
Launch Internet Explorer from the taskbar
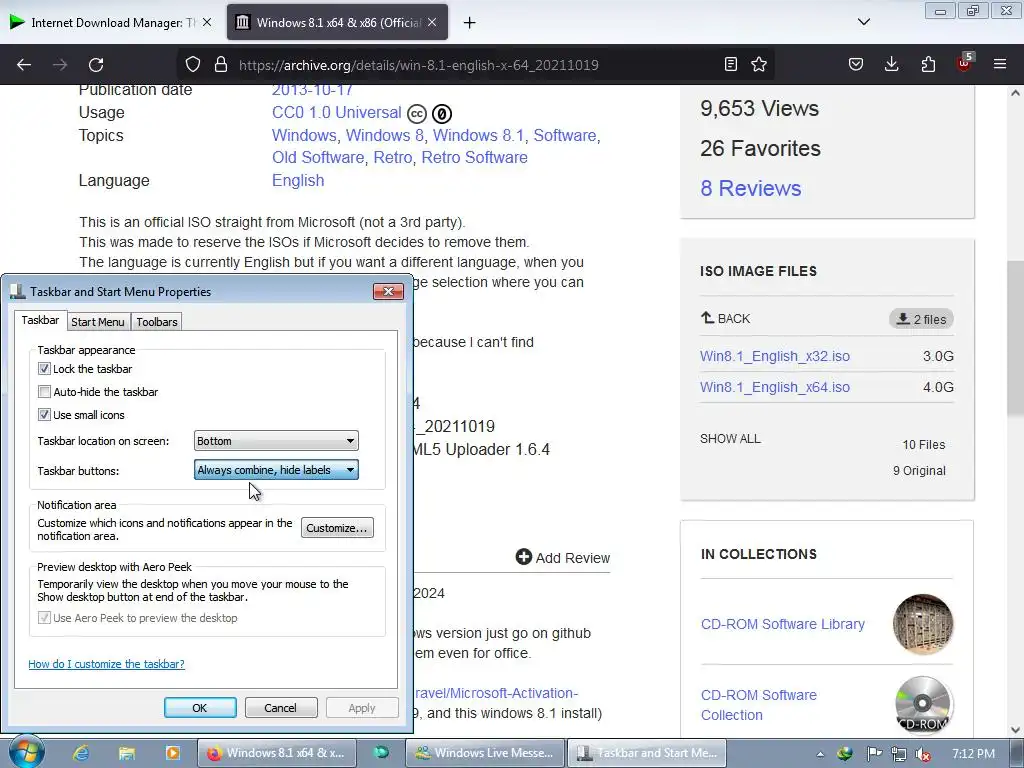point(81,754)
